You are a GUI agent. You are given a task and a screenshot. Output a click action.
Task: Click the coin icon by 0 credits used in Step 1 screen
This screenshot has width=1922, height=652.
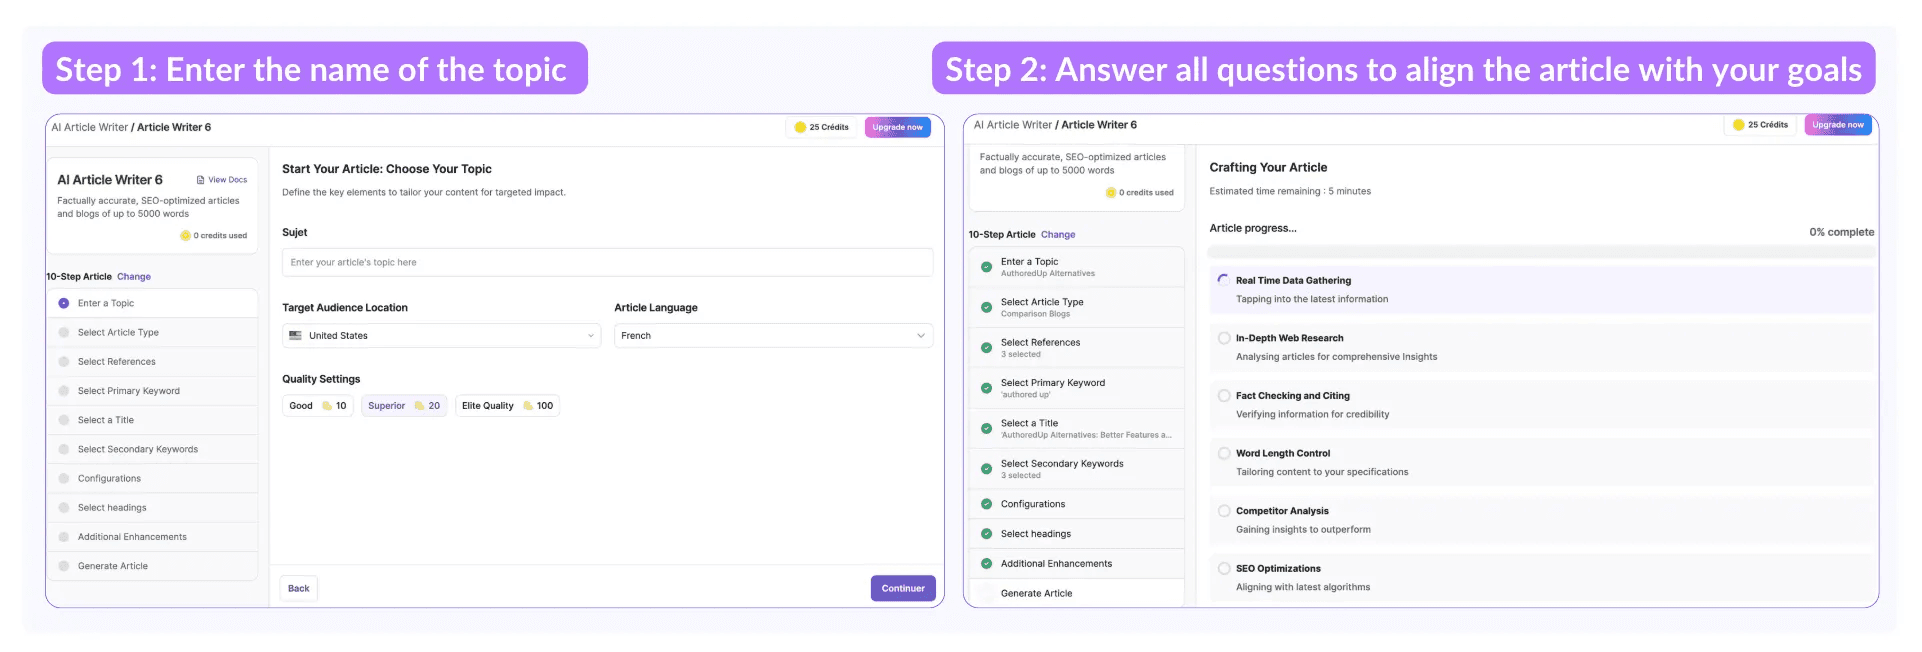(x=185, y=236)
